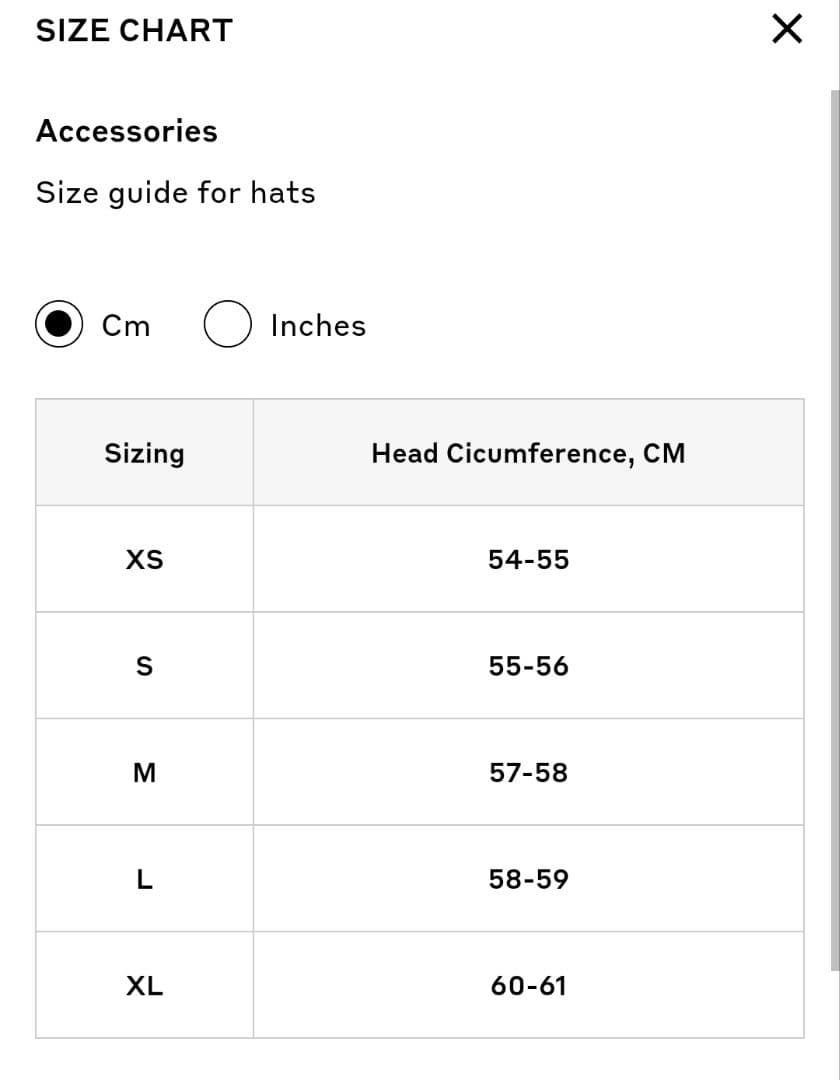Click the Cm label text
840x1080 pixels.
coord(126,326)
